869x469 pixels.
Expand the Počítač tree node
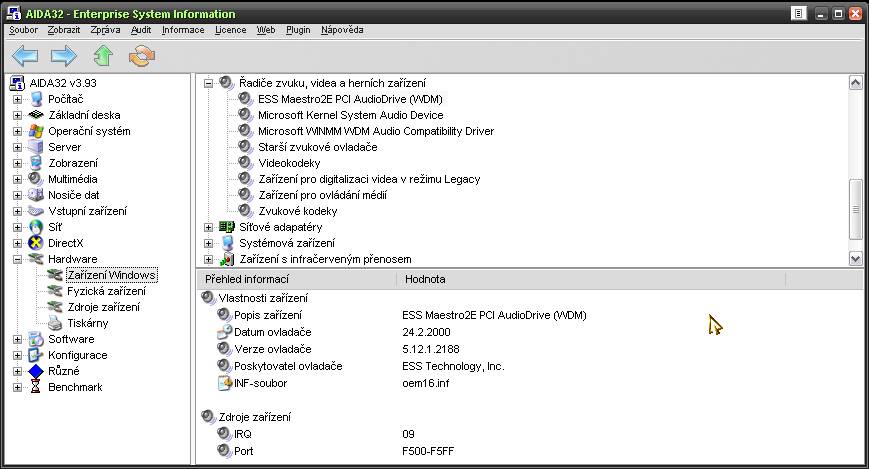pyautogui.click(x=18, y=99)
